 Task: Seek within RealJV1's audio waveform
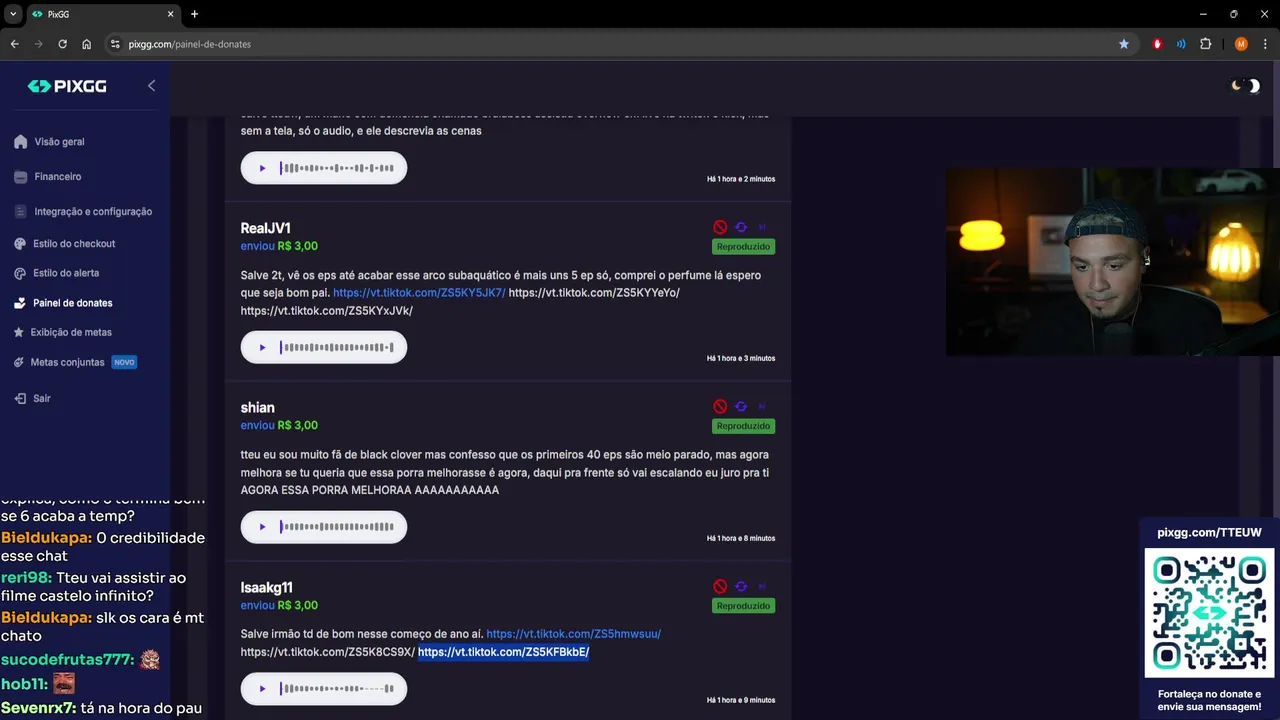pyautogui.click(x=337, y=348)
